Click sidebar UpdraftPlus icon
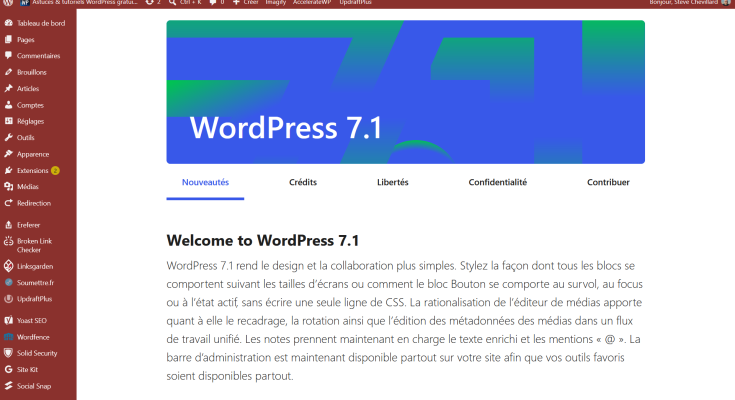735x400 pixels. [8, 299]
